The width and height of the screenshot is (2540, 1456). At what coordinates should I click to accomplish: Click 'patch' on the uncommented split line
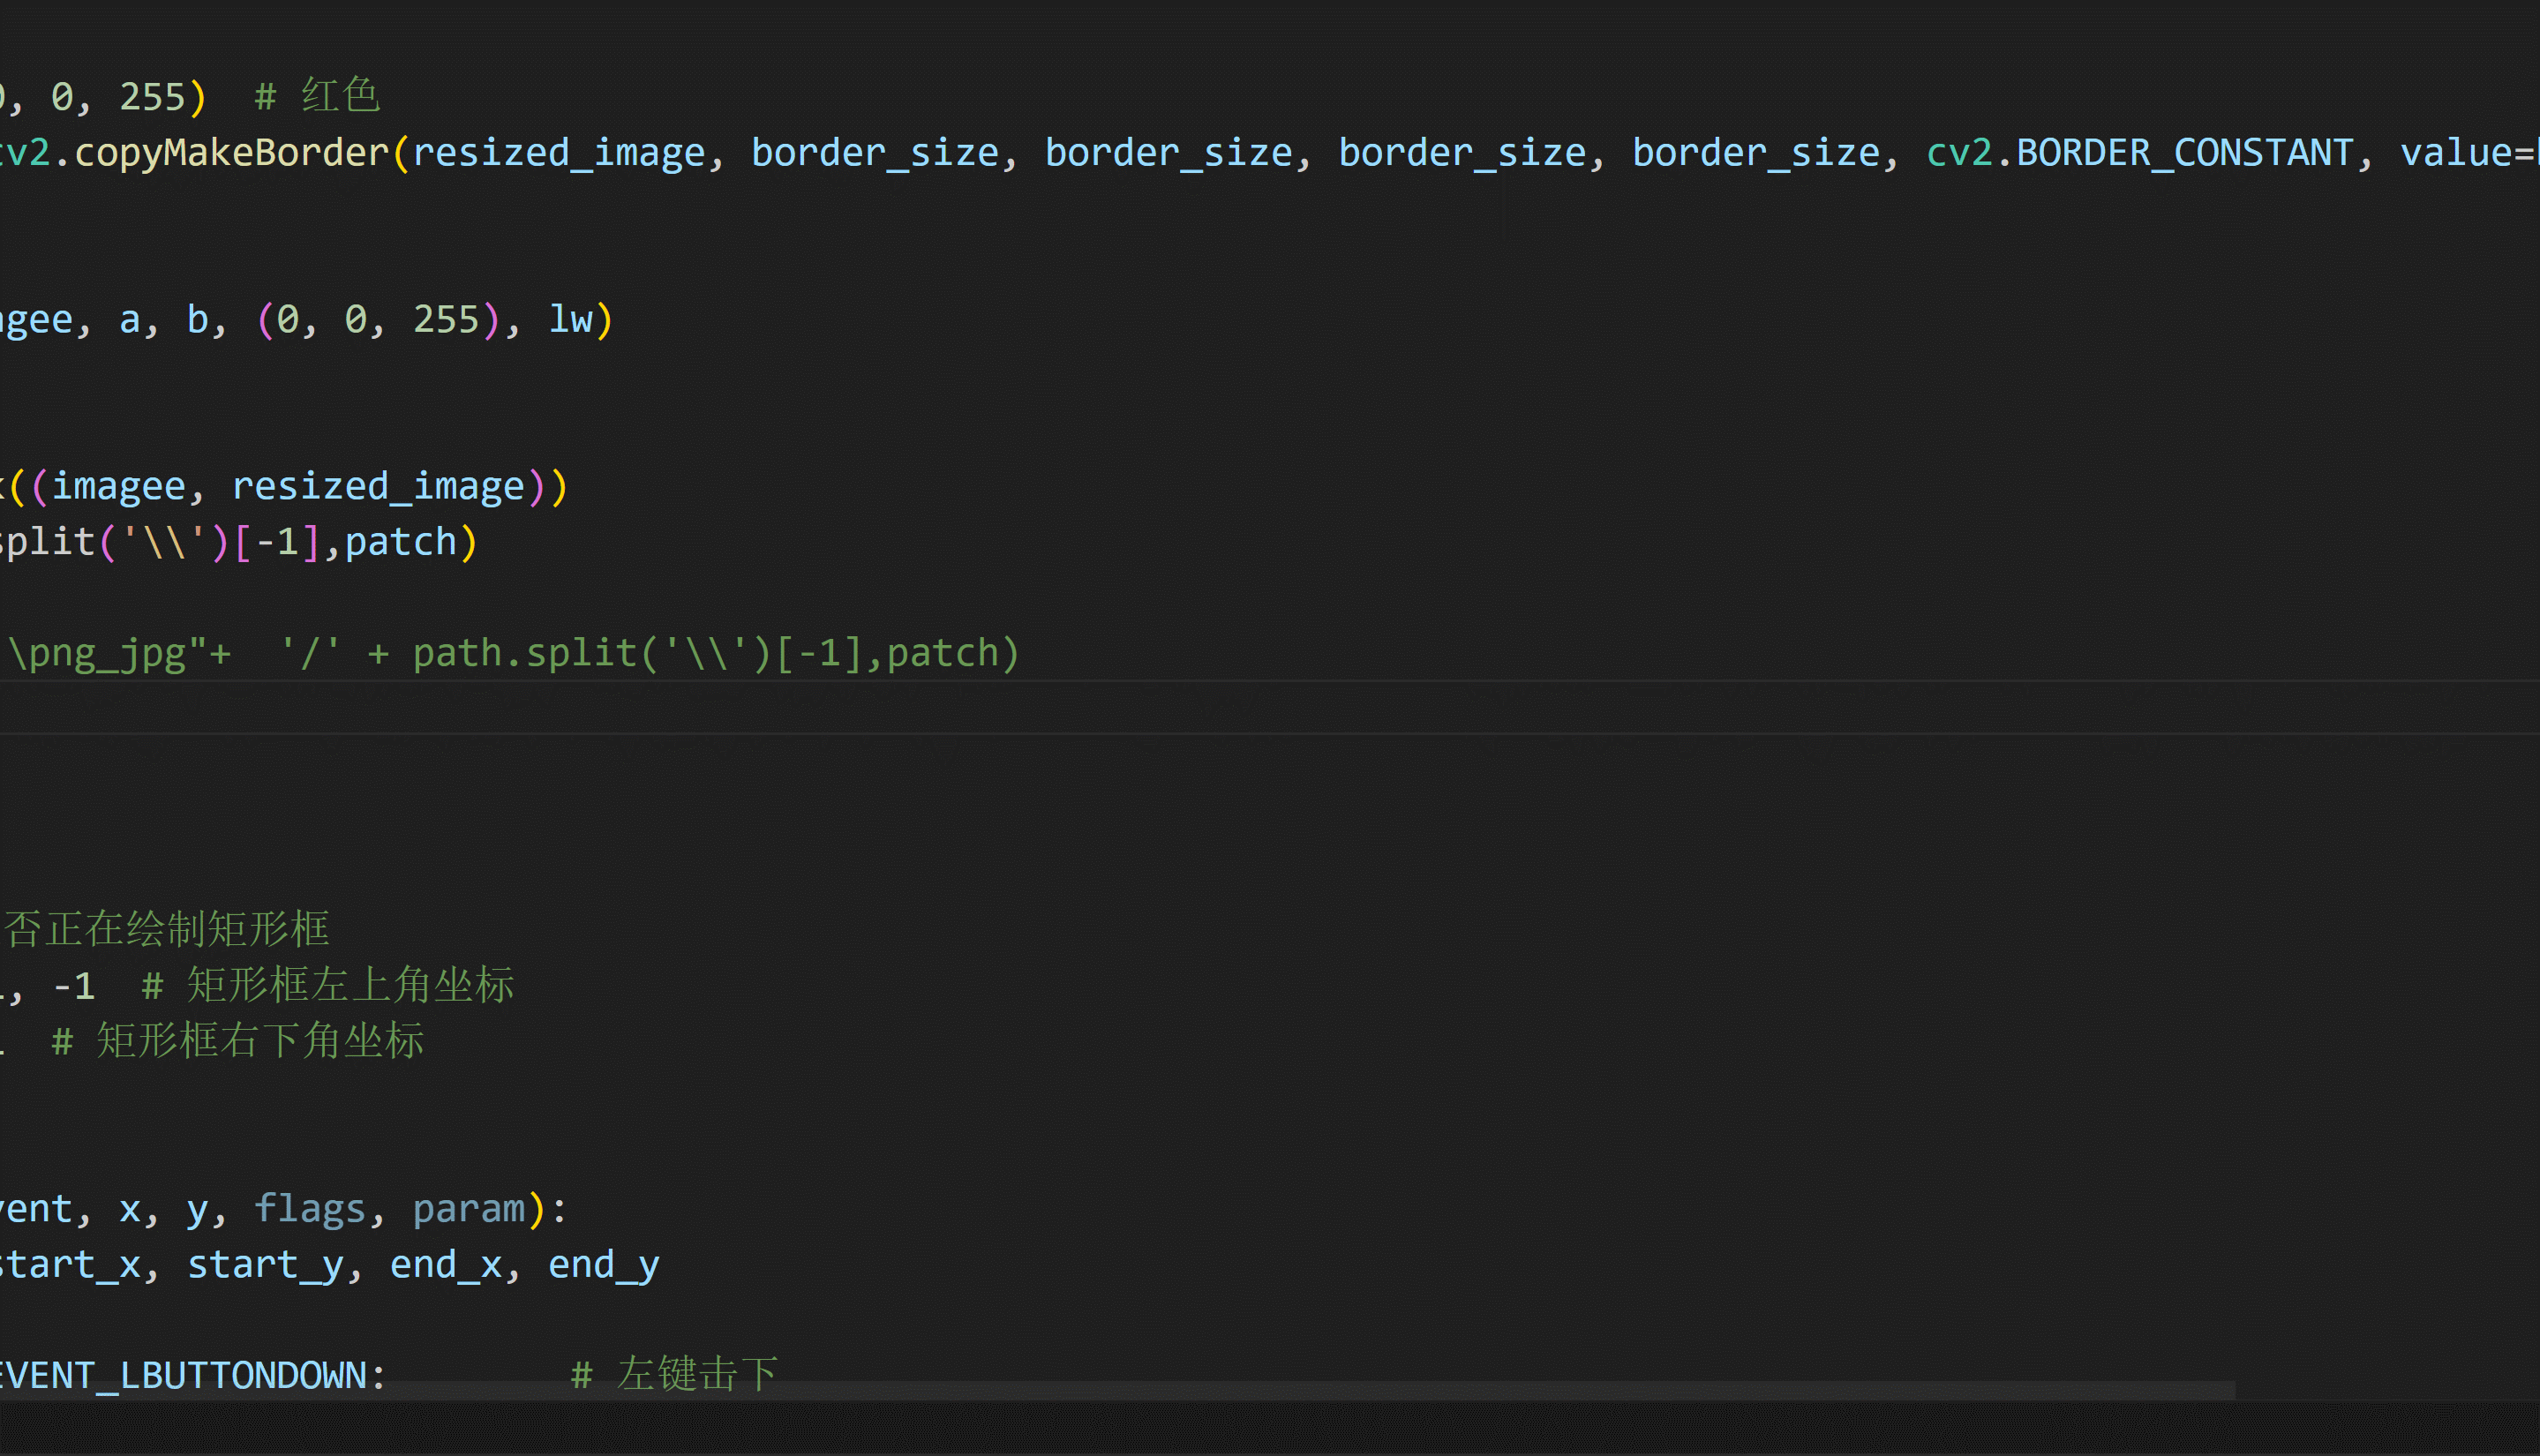point(400,541)
